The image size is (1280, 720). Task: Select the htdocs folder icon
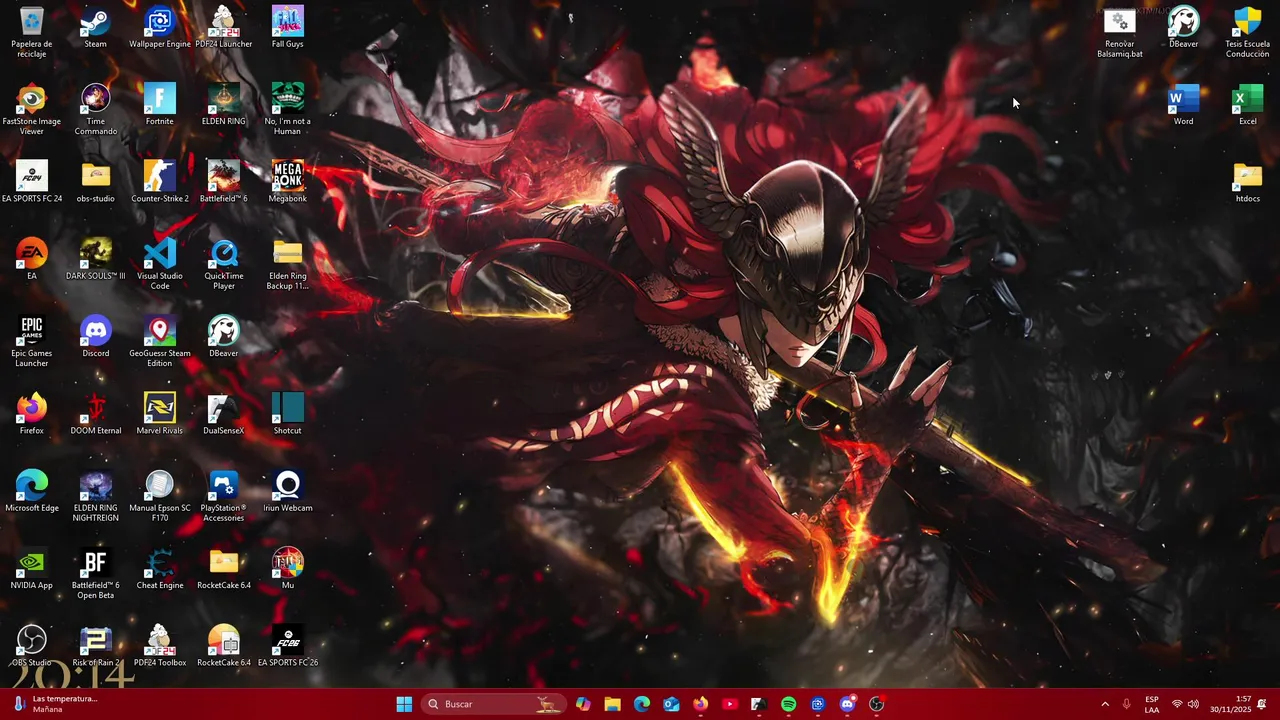(1247, 181)
